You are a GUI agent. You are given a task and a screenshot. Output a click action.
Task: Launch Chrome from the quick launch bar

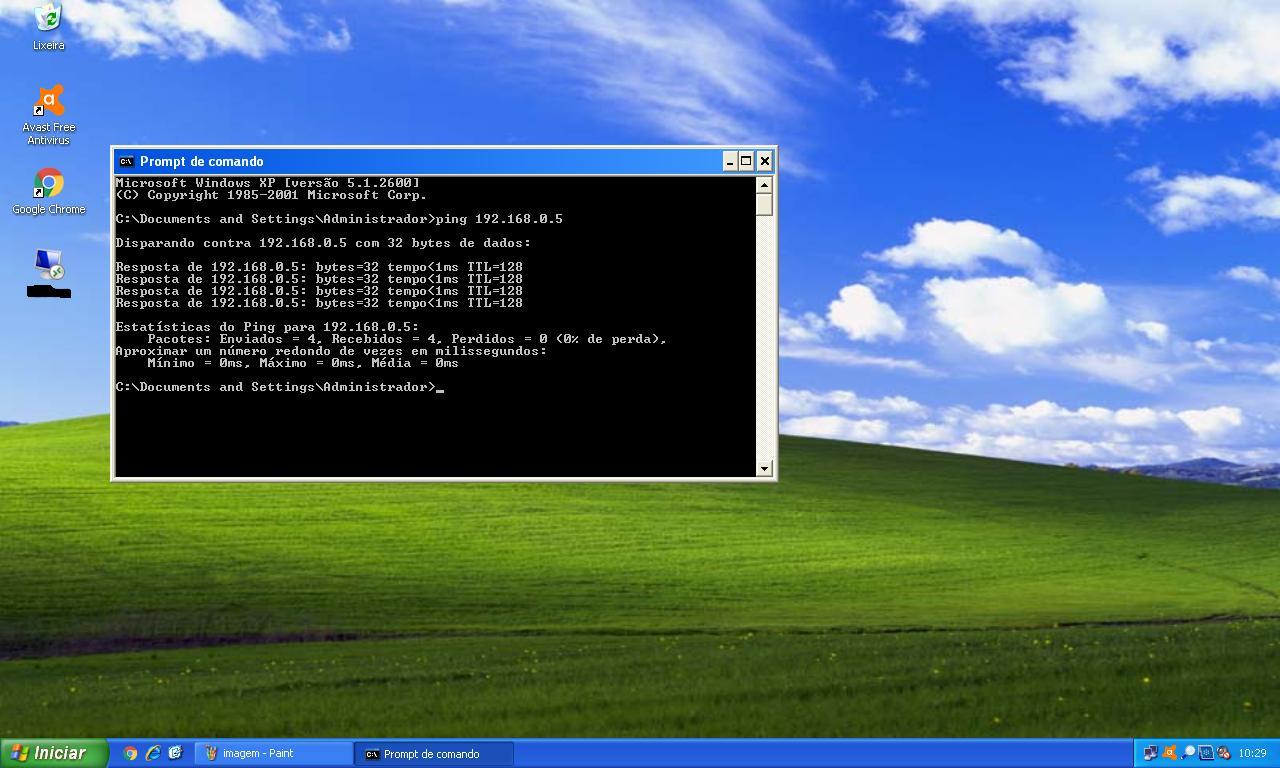coord(130,753)
